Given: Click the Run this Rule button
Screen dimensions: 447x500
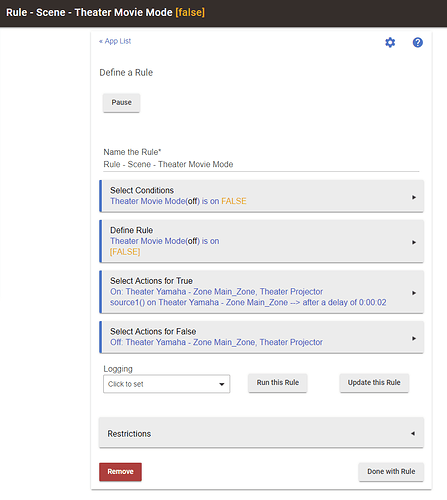Looking at the screenshot, I should point(278,383).
